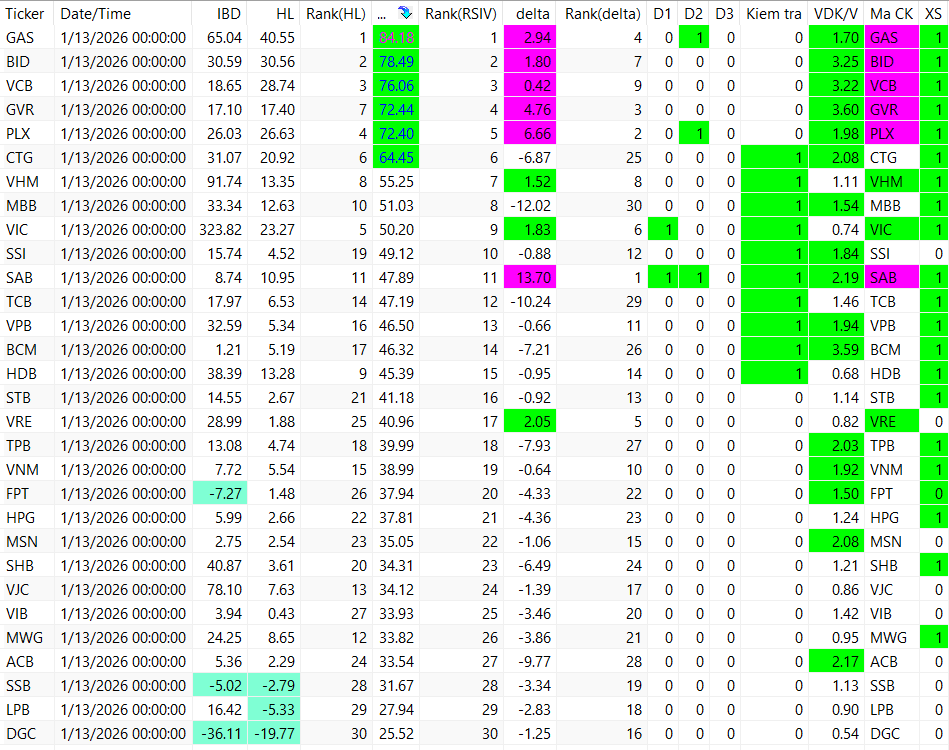This screenshot has width=949, height=750.
Task: Click the -12.02 delta value in MBB row
Action: click(530, 206)
